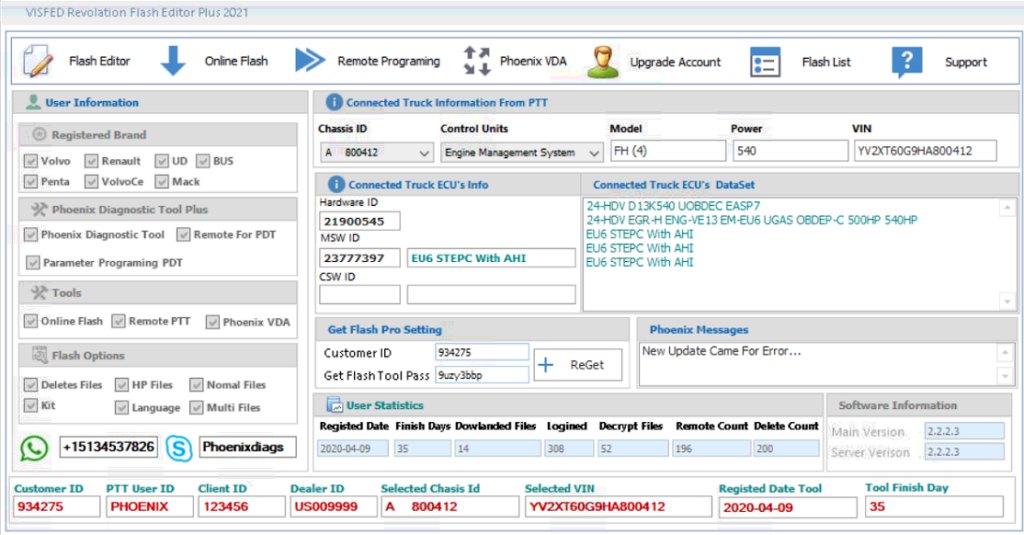Toggle the HP Files checkbox

click(x=122, y=385)
